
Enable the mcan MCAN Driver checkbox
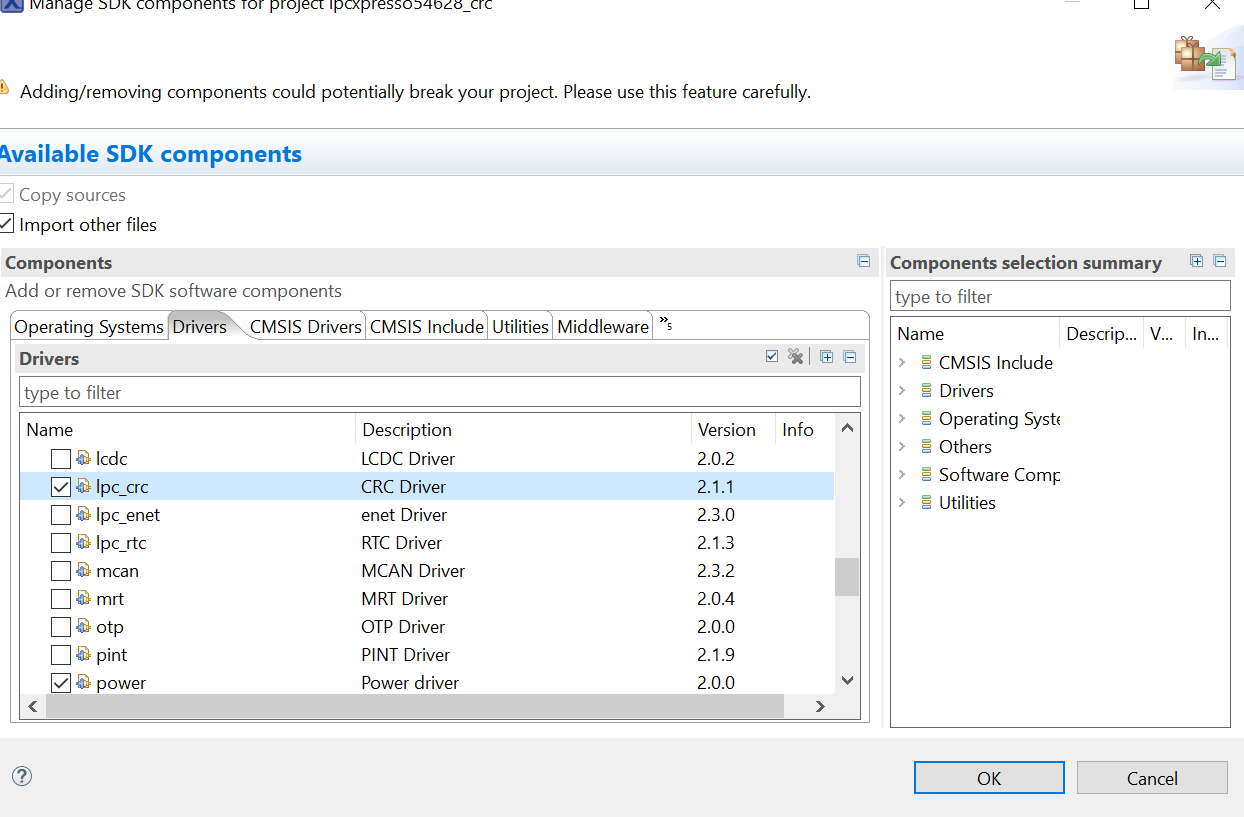(61, 570)
